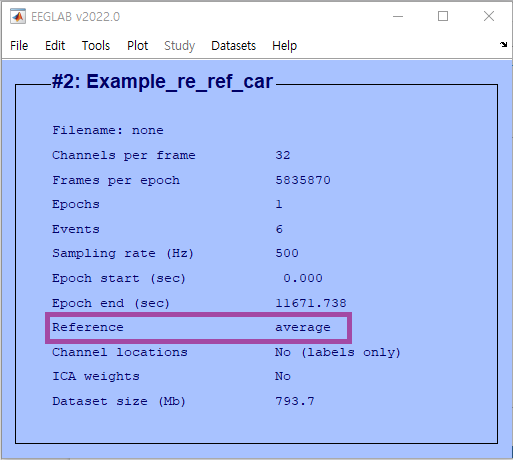
Task: Click the 'Filename: none' line
Action: [x=108, y=130]
